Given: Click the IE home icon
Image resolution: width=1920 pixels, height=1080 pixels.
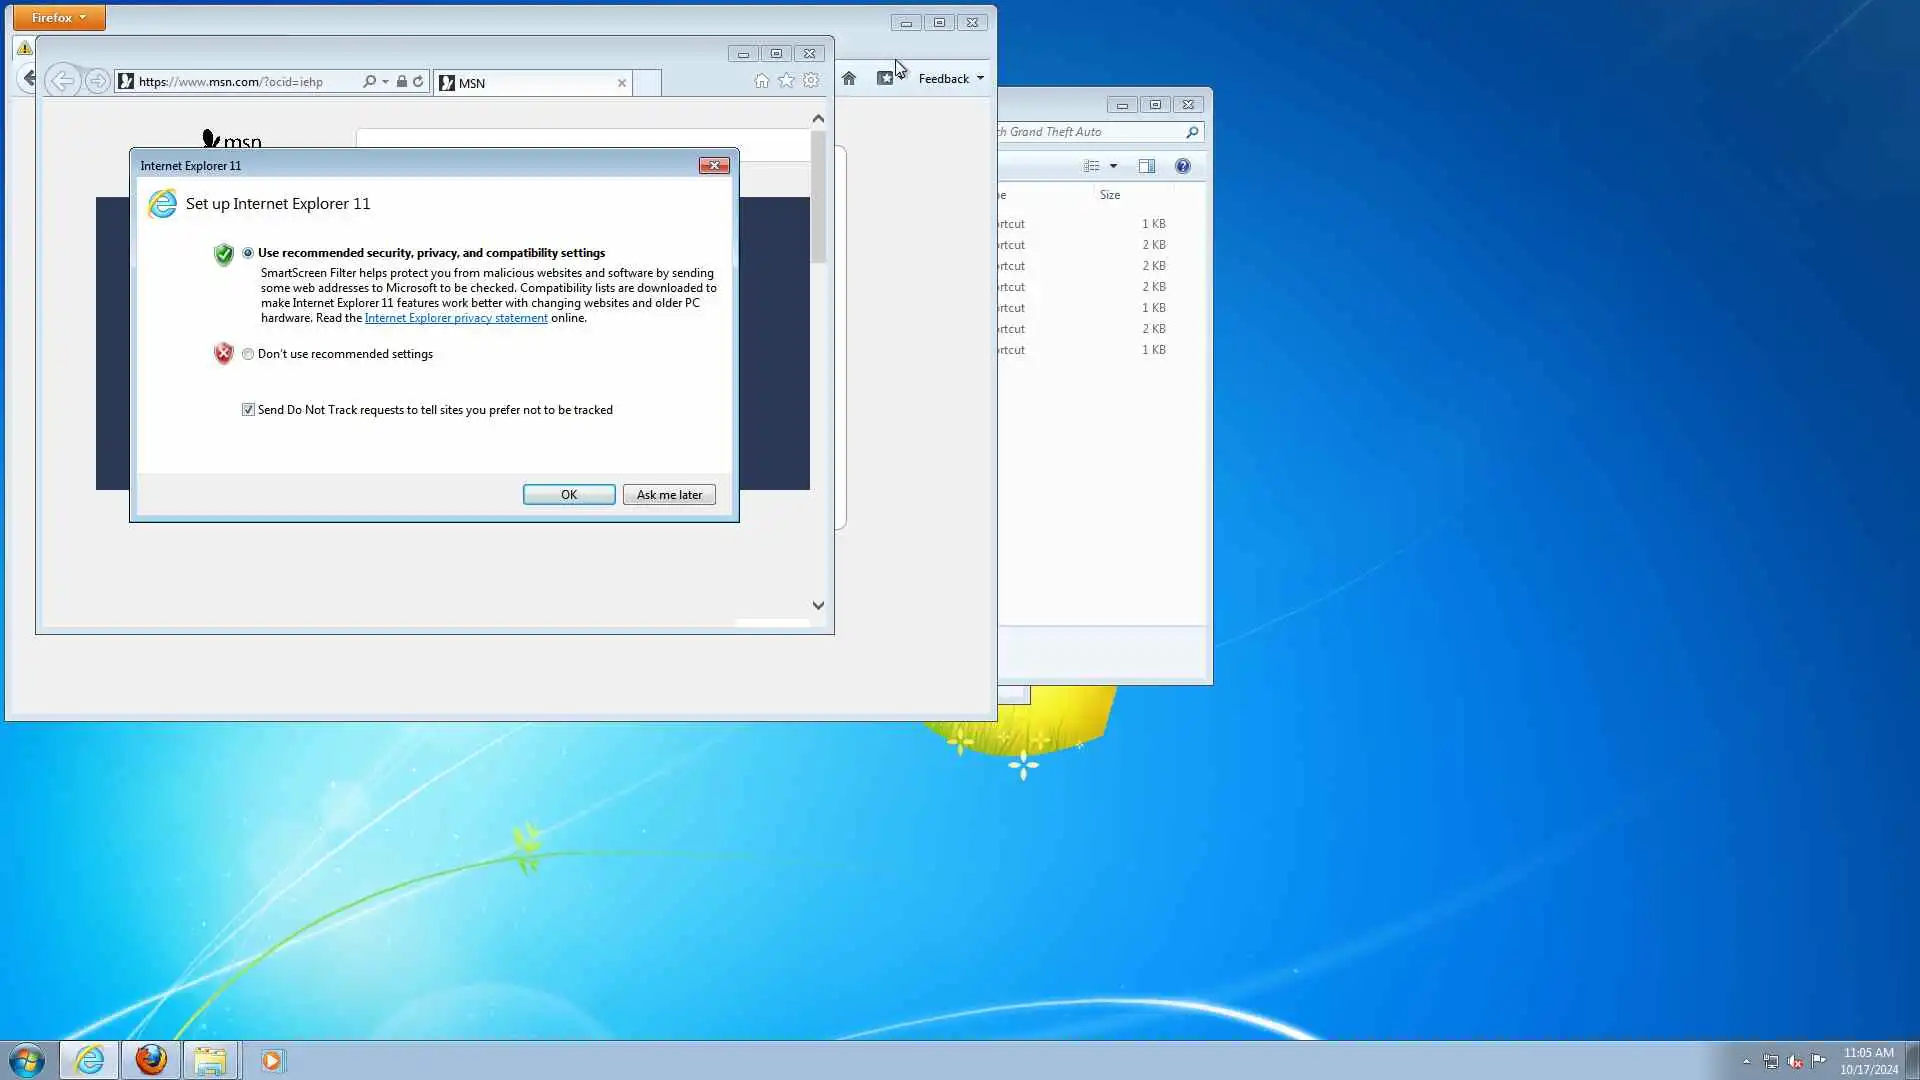Looking at the screenshot, I should 761,81.
